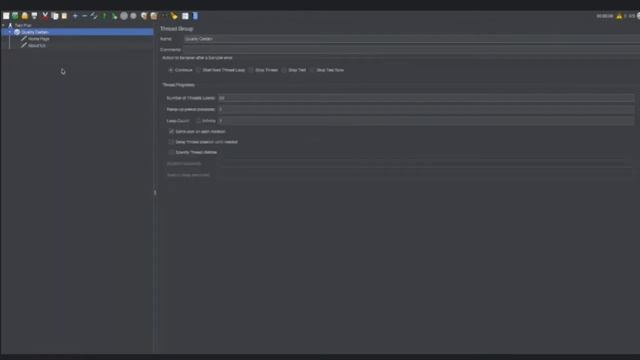Click into the Comments input field
The image size is (640, 360).
point(411,49)
